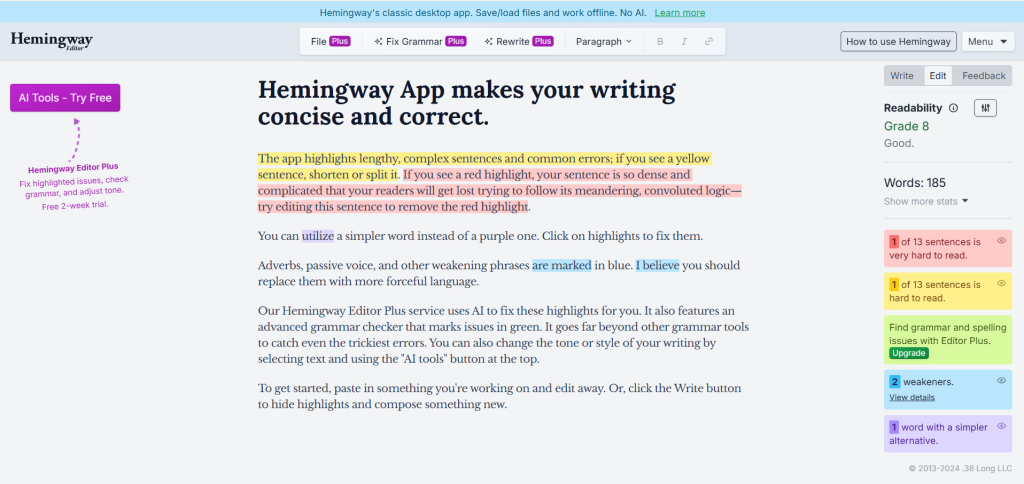Viewport: 1024px width, 484px height.
Task: Click the green Upgrade button
Action: coord(908,353)
